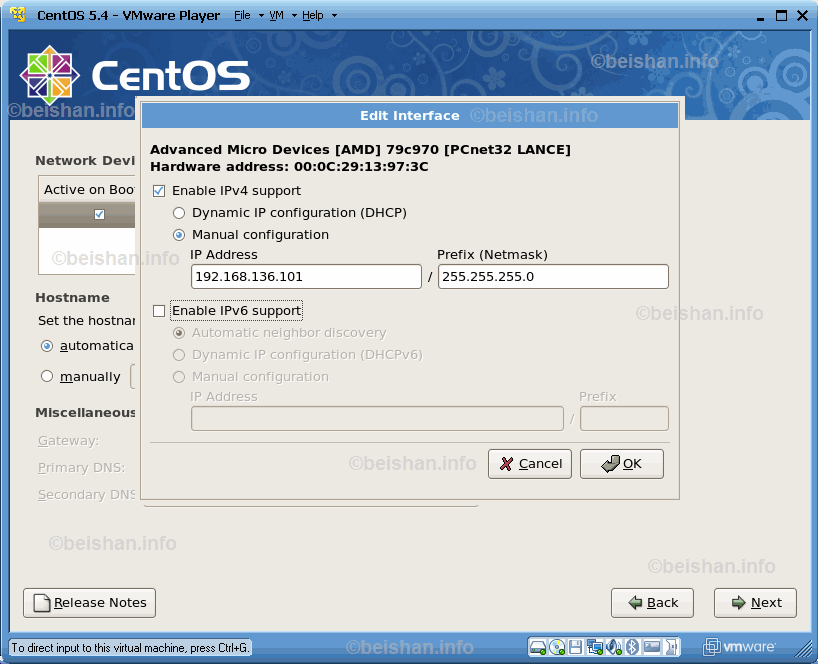The width and height of the screenshot is (818, 664).
Task: Click the Prefix (Netmask) field
Action: click(x=552, y=277)
